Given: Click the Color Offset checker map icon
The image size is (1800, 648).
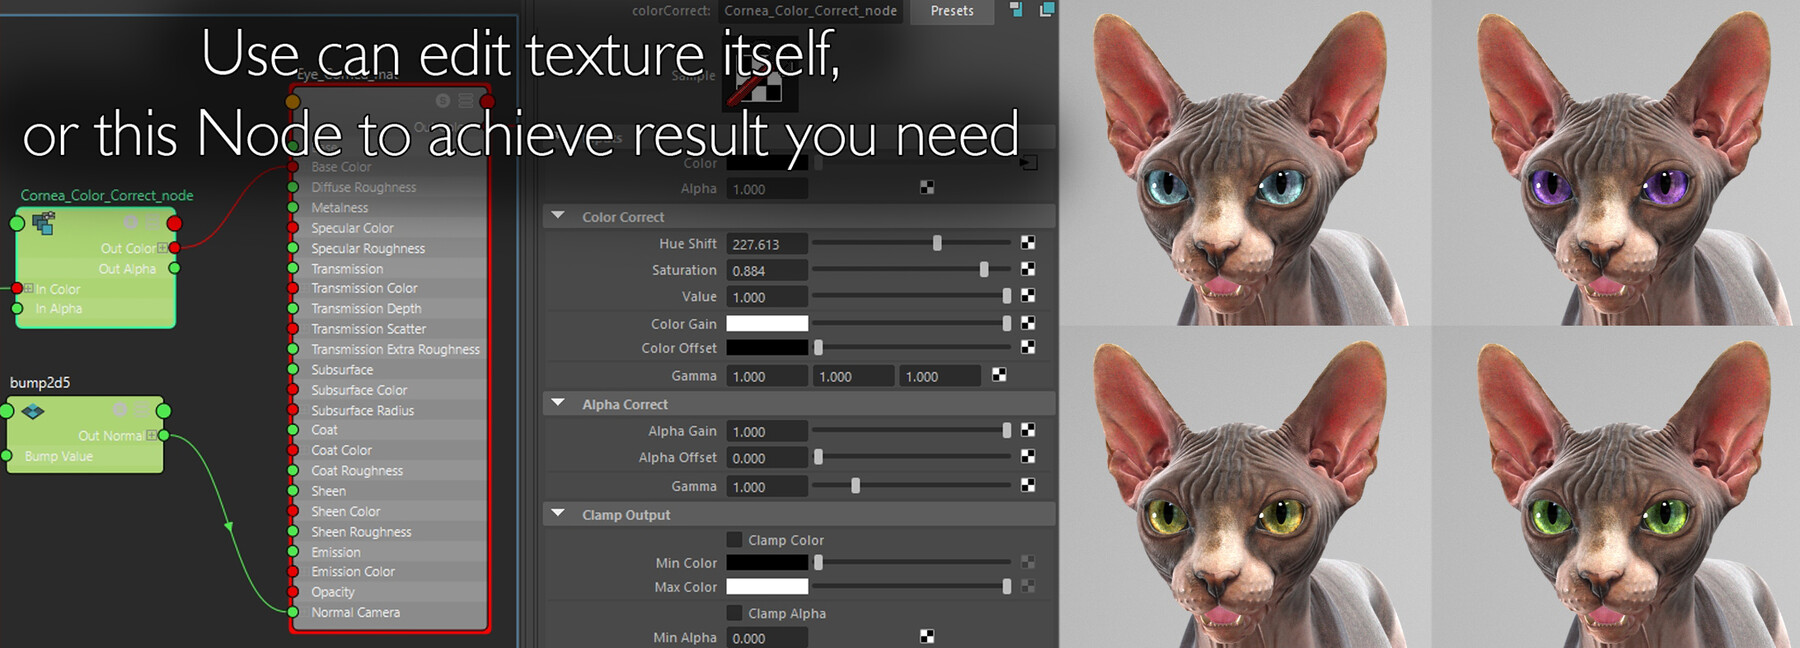Looking at the screenshot, I should (1028, 347).
